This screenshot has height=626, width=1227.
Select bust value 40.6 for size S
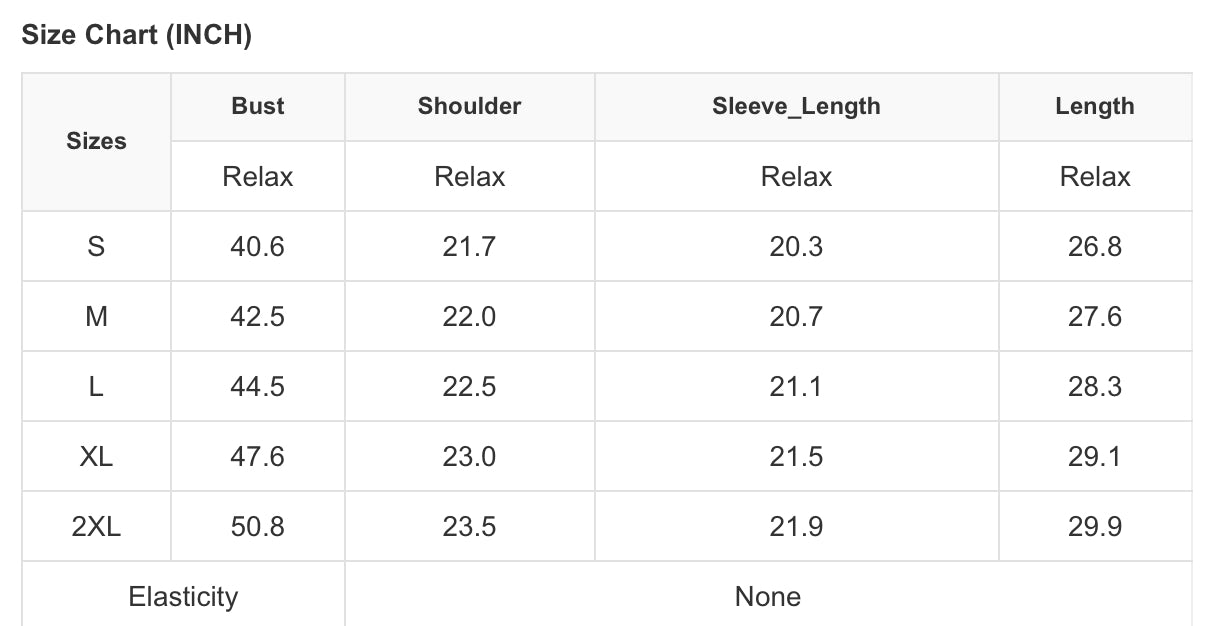[258, 247]
